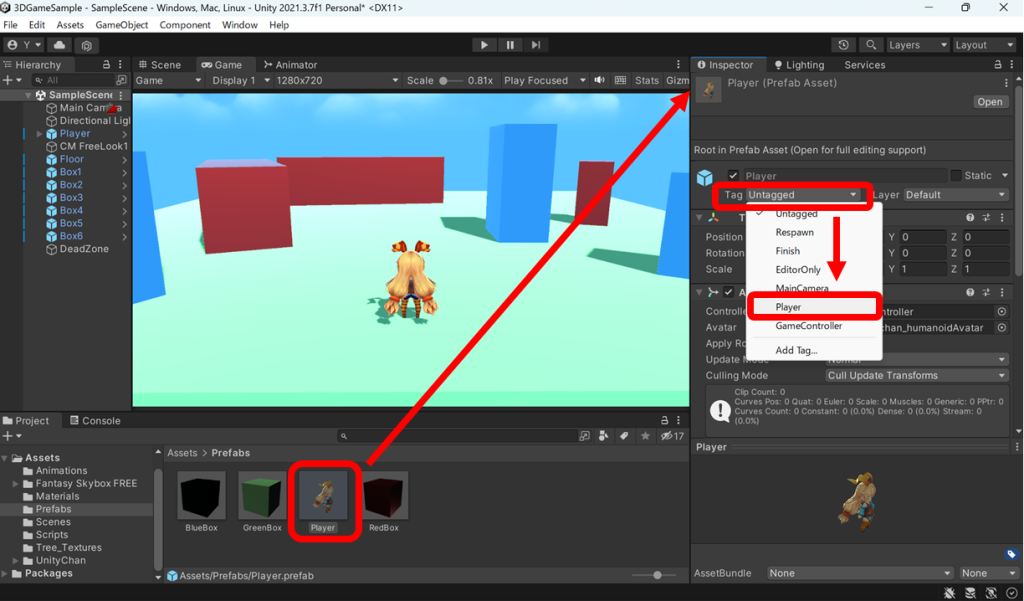Mute game audio in the Game view
The image size is (1024, 601).
click(598, 80)
